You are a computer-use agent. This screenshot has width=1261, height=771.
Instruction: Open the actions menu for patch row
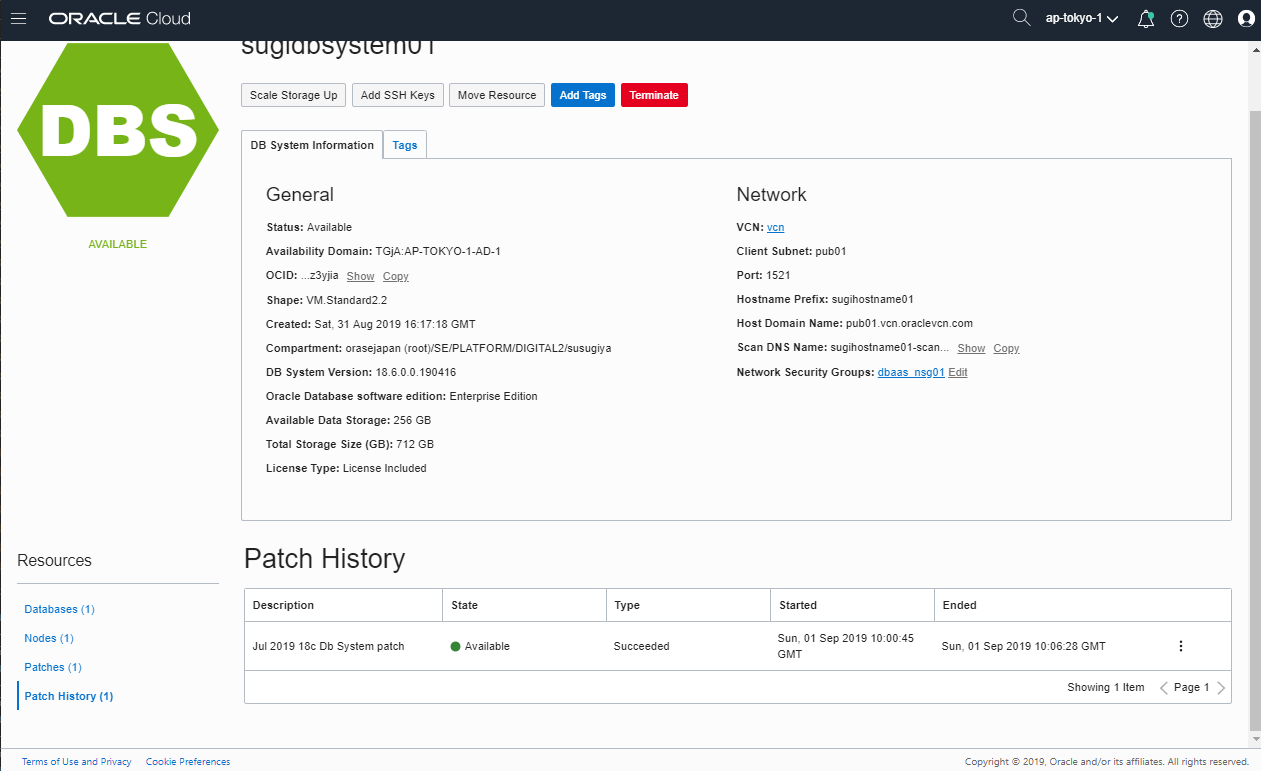click(1181, 646)
